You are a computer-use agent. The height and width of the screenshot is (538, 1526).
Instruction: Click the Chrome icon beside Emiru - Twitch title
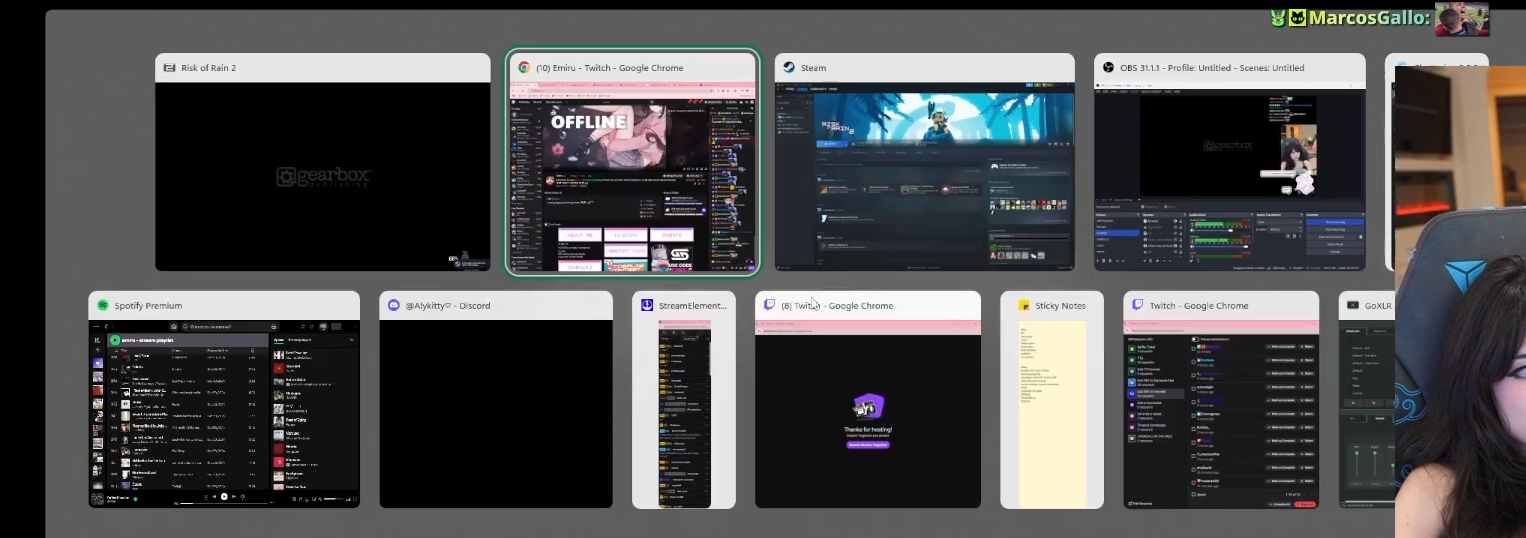pyautogui.click(x=523, y=68)
